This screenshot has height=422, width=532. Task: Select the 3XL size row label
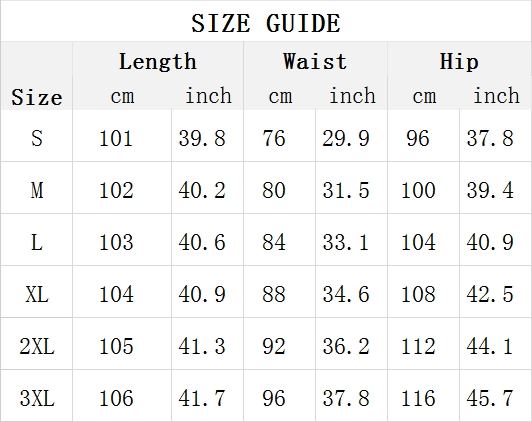coord(37,398)
